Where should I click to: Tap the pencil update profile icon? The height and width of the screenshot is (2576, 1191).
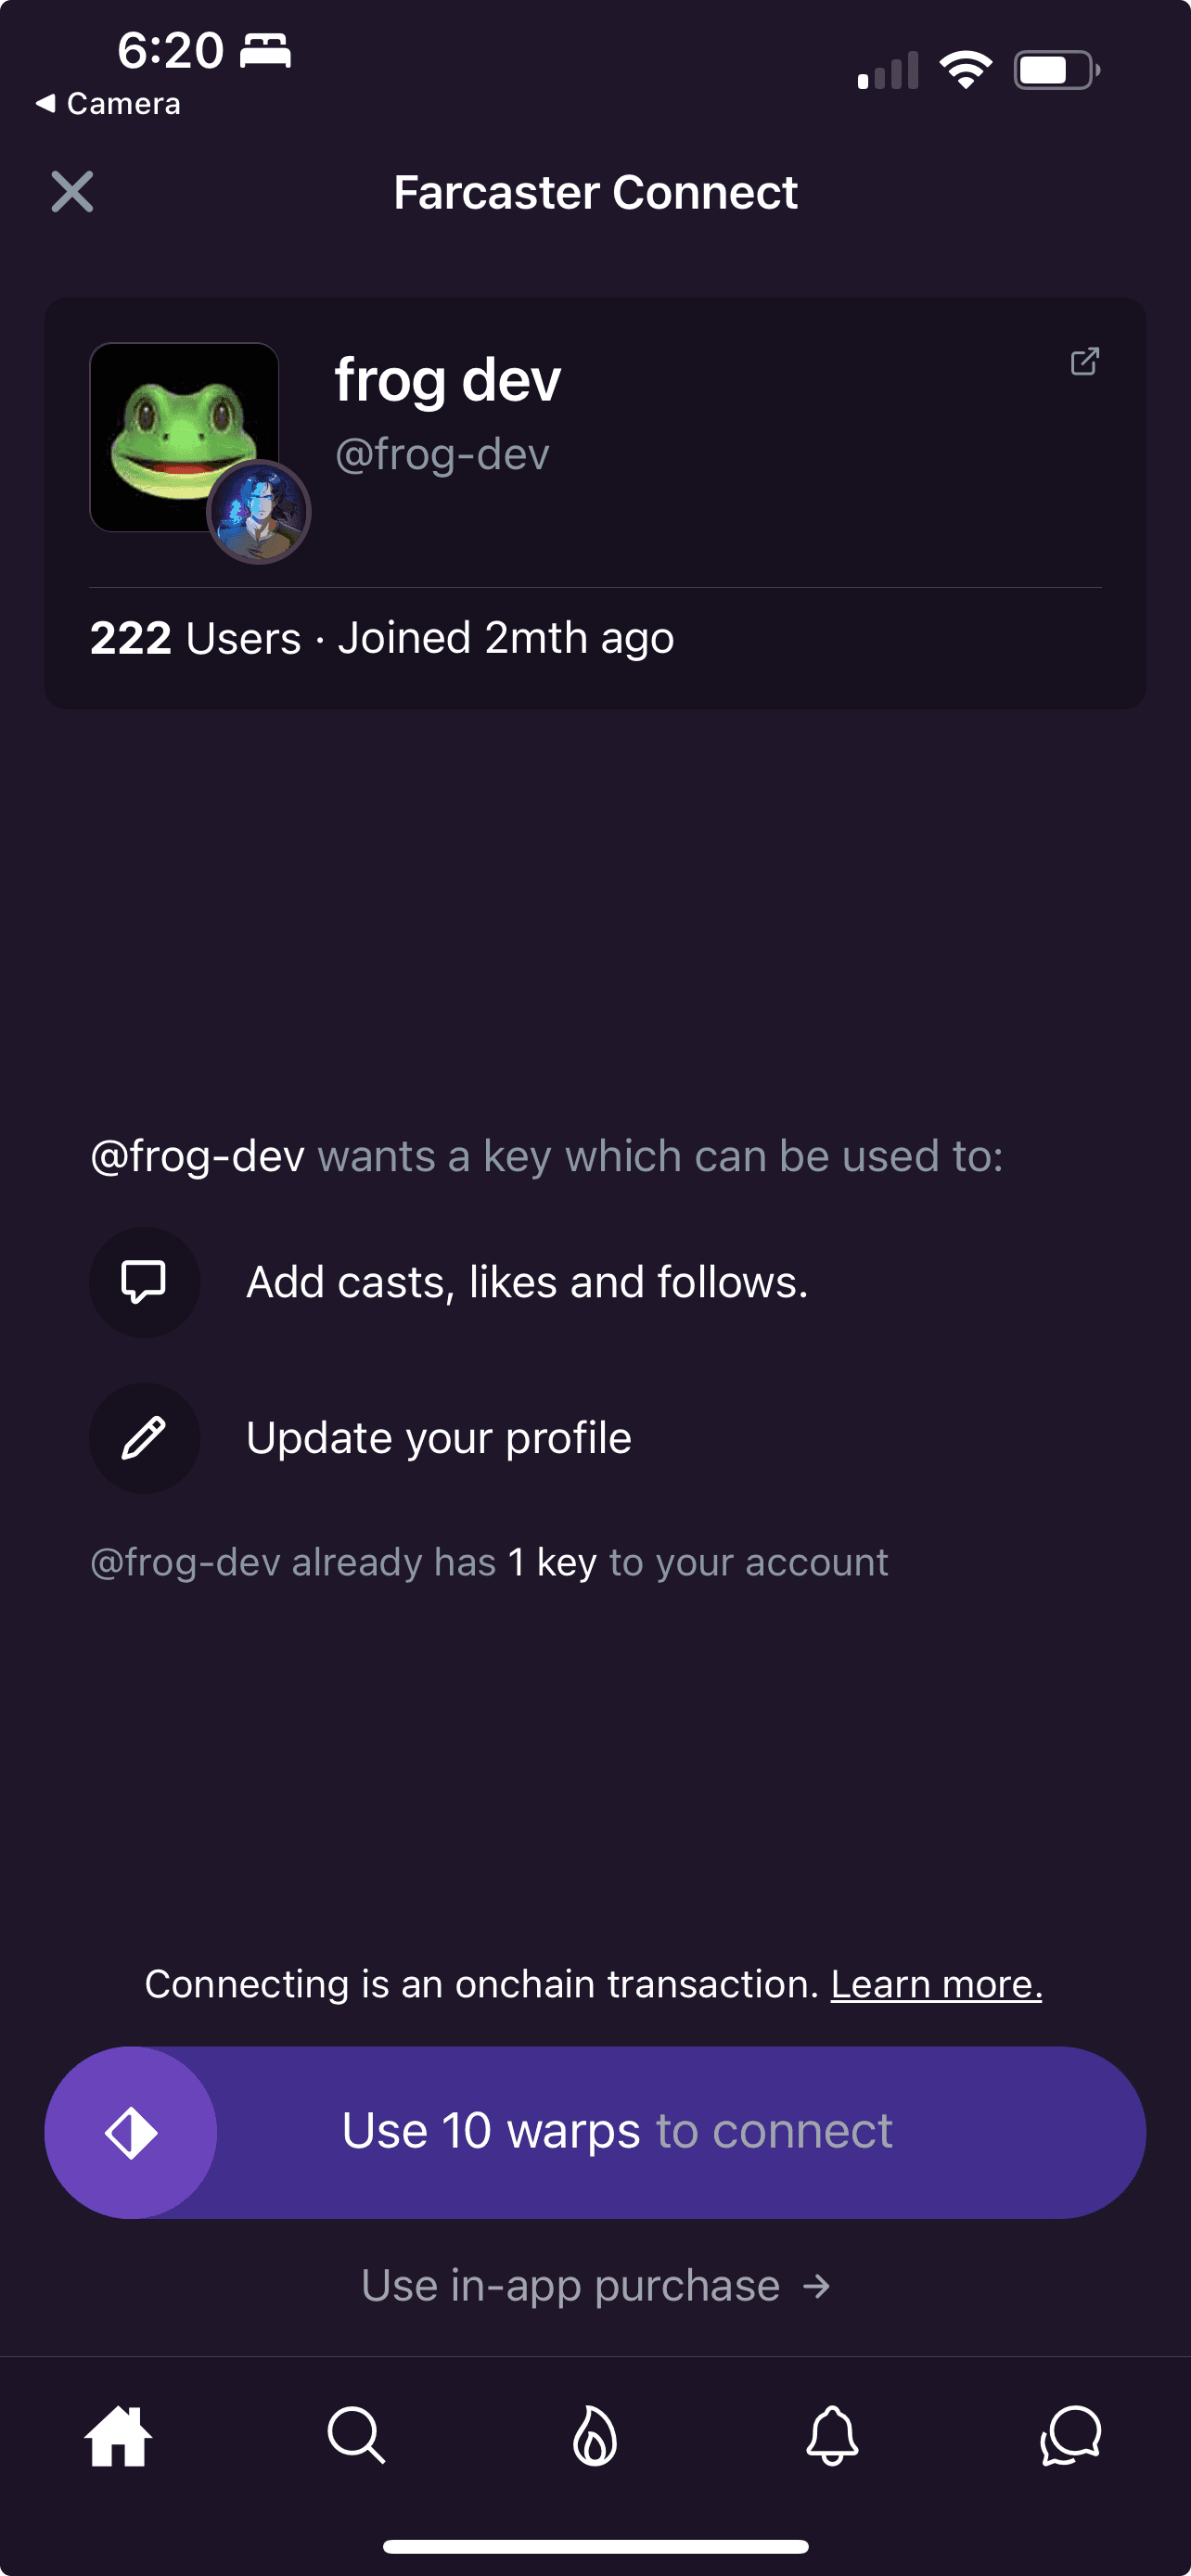tap(144, 1438)
